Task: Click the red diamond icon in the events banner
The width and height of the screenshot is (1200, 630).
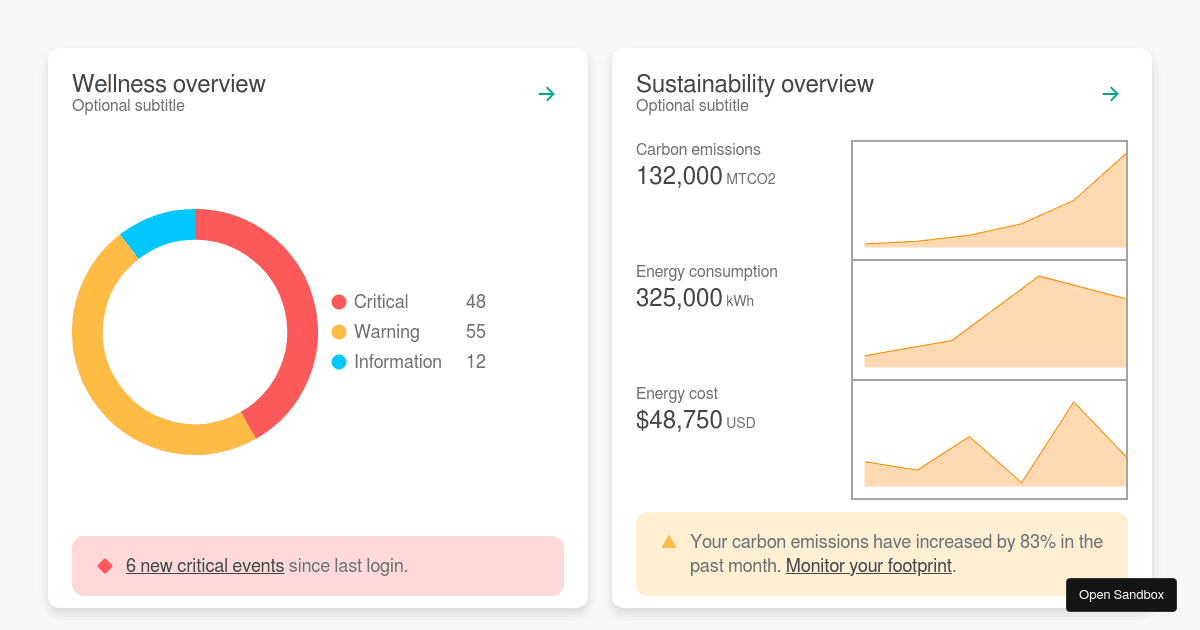Action: 104,565
